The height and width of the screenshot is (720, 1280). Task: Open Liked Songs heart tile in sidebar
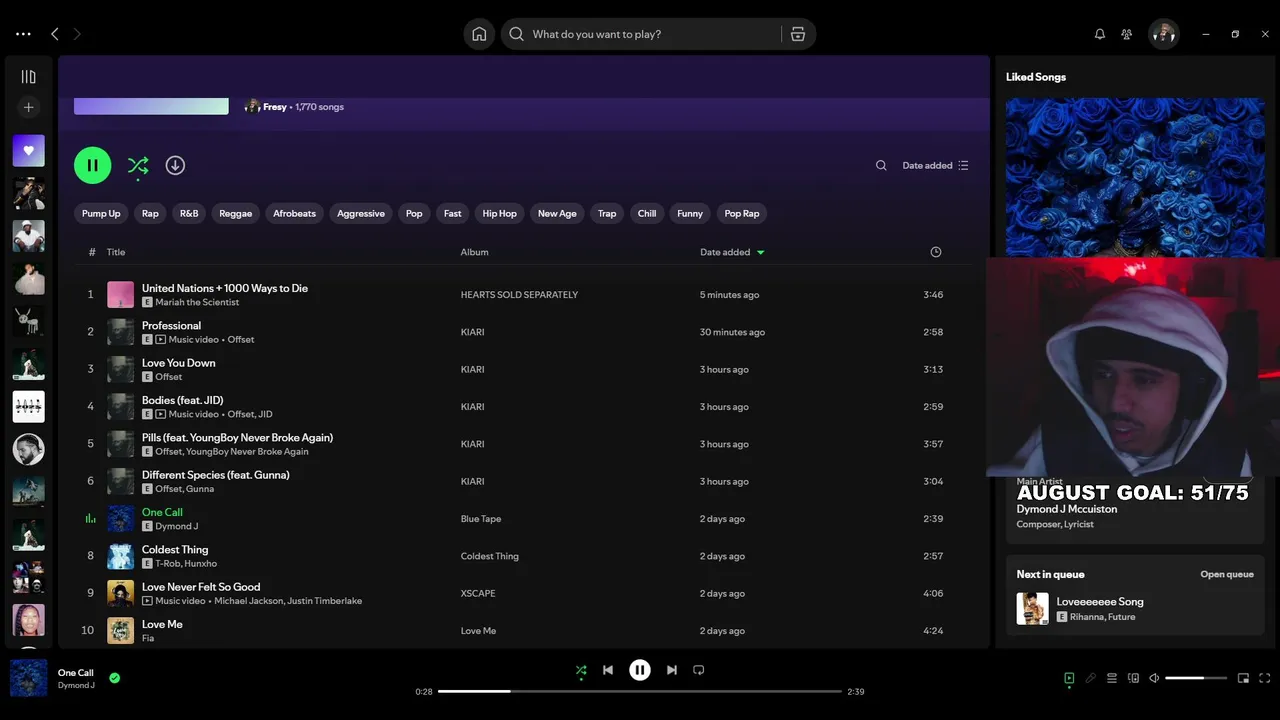pyautogui.click(x=28, y=151)
